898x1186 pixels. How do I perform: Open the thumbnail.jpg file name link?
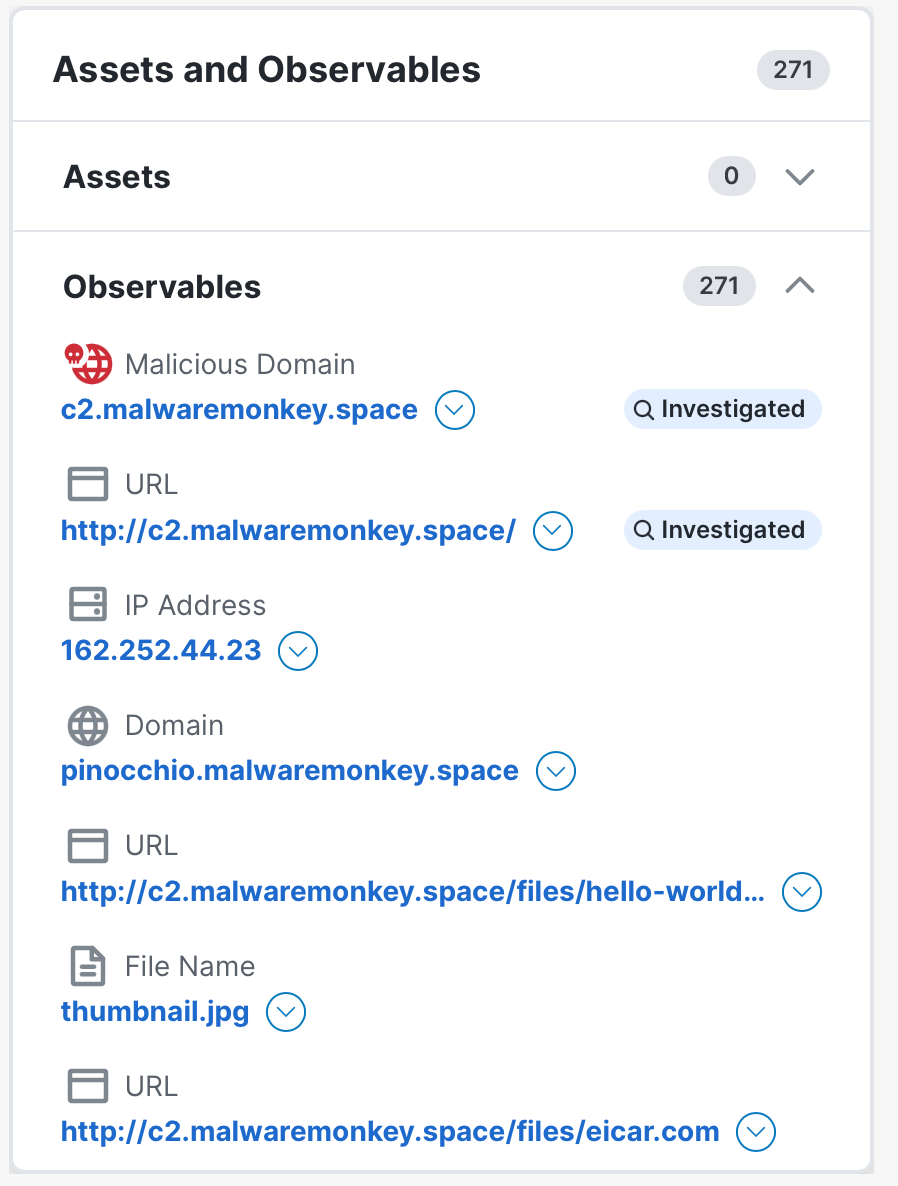[x=155, y=1011]
